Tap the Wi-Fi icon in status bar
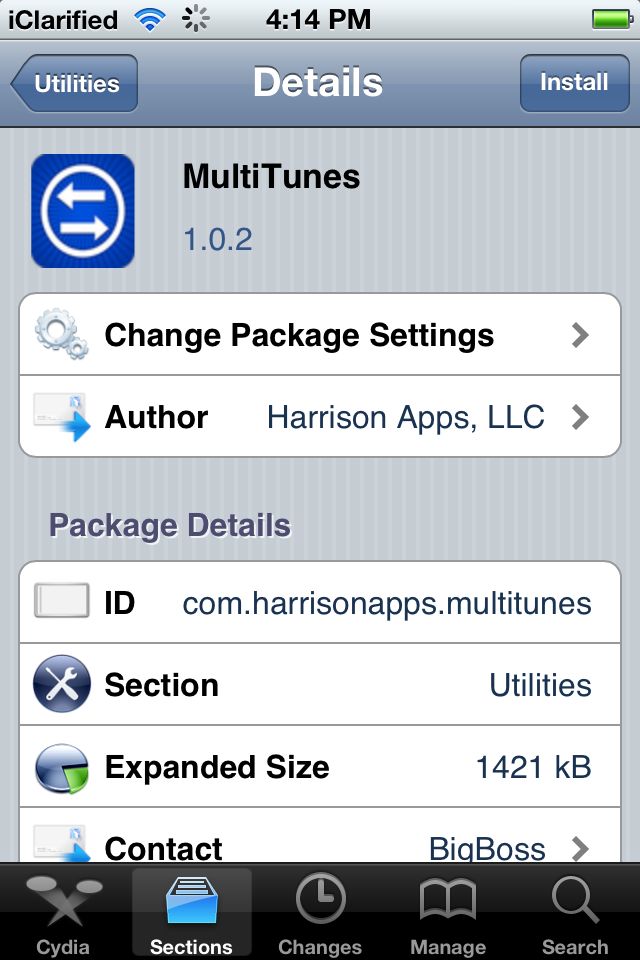This screenshot has width=640, height=960. [150, 20]
